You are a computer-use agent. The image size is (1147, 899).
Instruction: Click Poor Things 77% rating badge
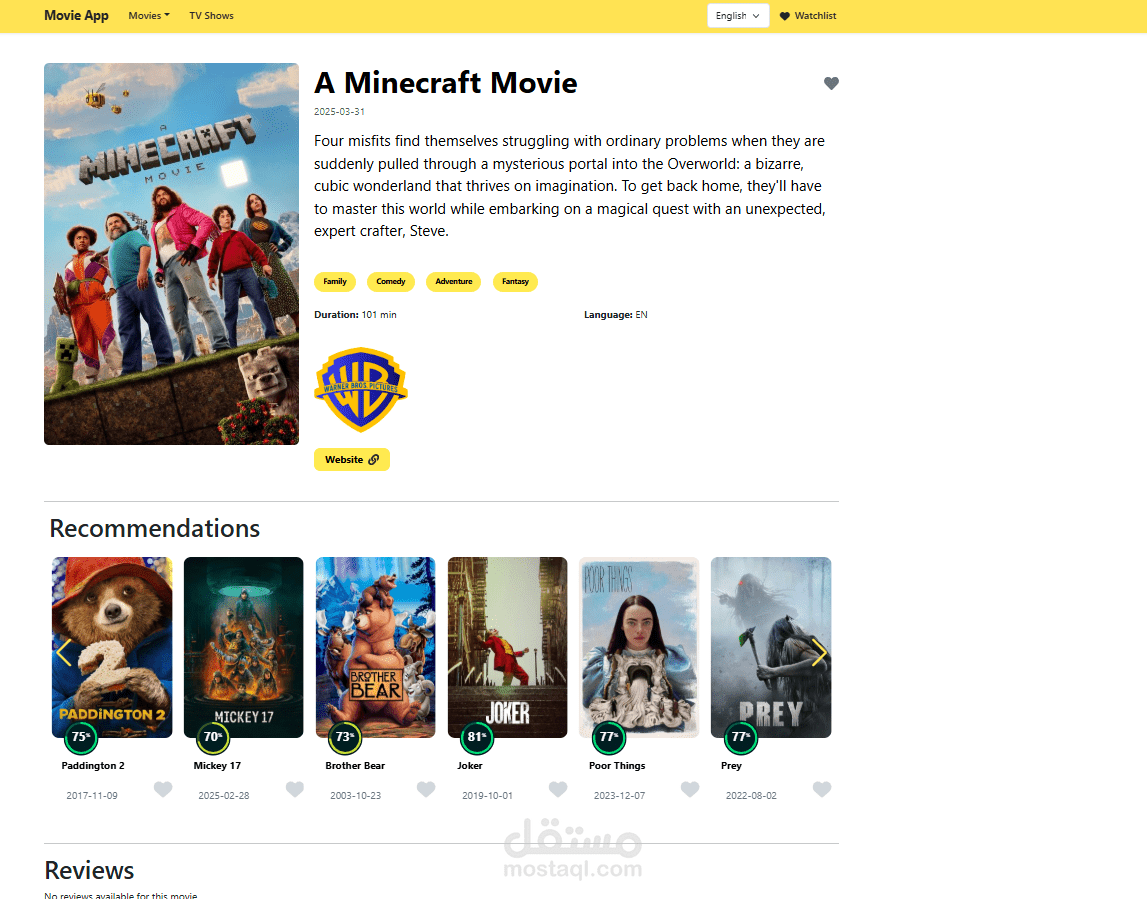(x=609, y=737)
